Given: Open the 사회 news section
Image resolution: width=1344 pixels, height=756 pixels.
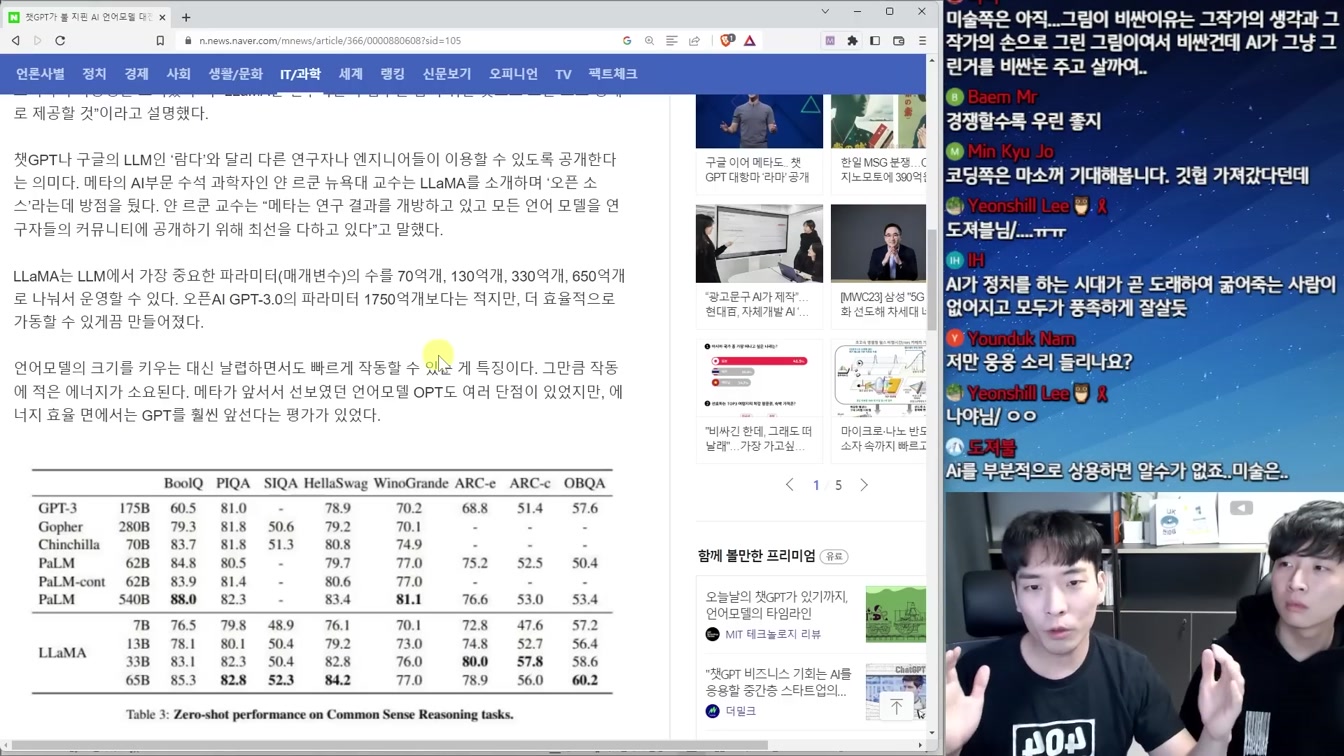Looking at the screenshot, I should click(178, 74).
